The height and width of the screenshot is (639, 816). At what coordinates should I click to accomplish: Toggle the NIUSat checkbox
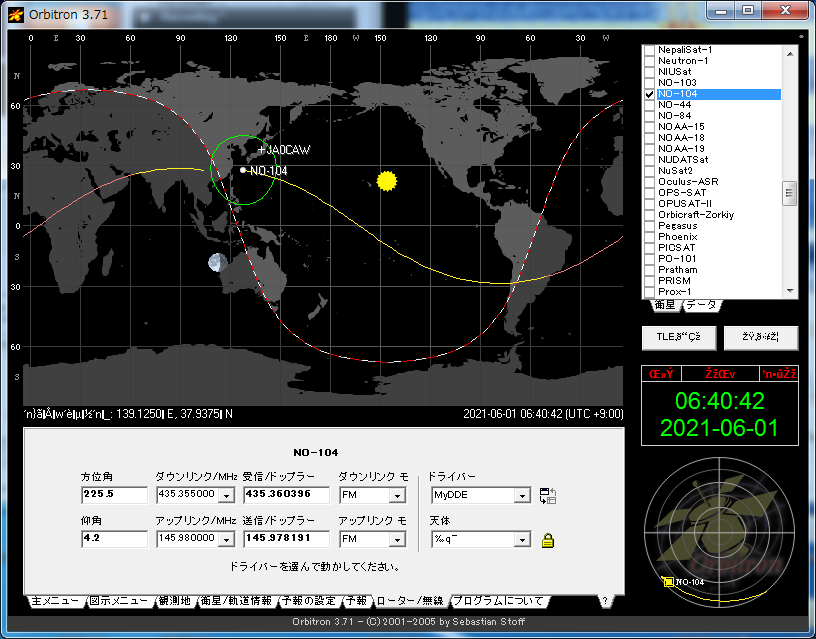[649, 72]
